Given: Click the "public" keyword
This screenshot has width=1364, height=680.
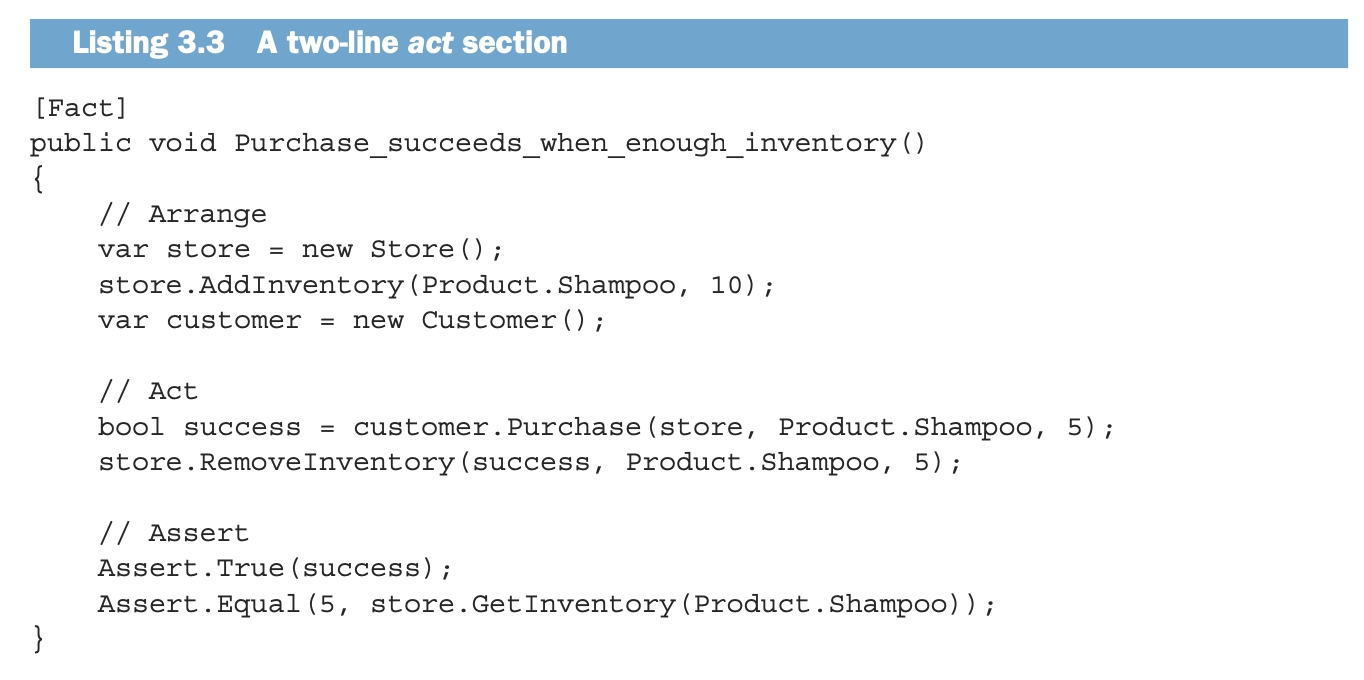Looking at the screenshot, I should point(80,143).
